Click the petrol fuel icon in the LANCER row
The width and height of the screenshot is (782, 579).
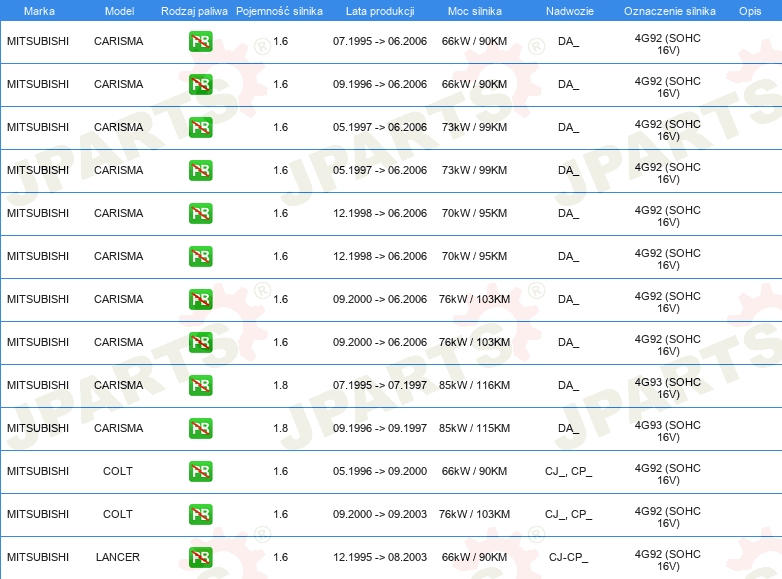tap(200, 557)
